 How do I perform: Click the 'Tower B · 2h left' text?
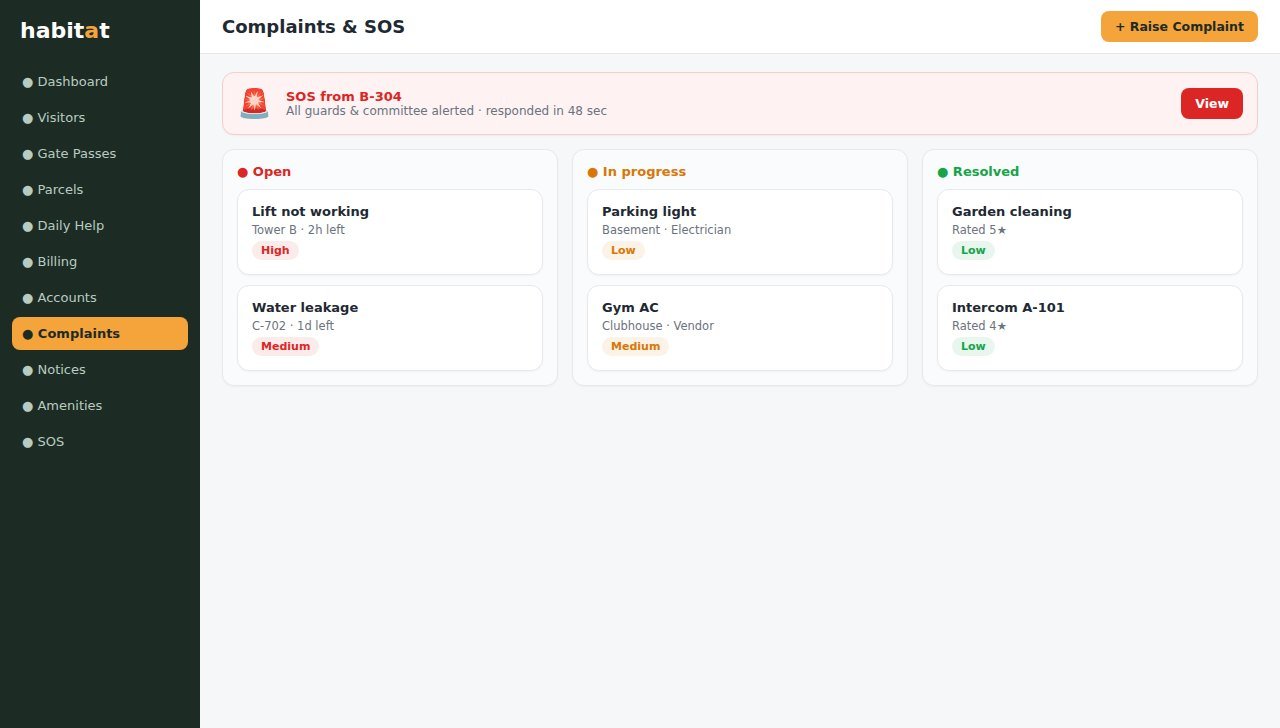pyautogui.click(x=298, y=230)
